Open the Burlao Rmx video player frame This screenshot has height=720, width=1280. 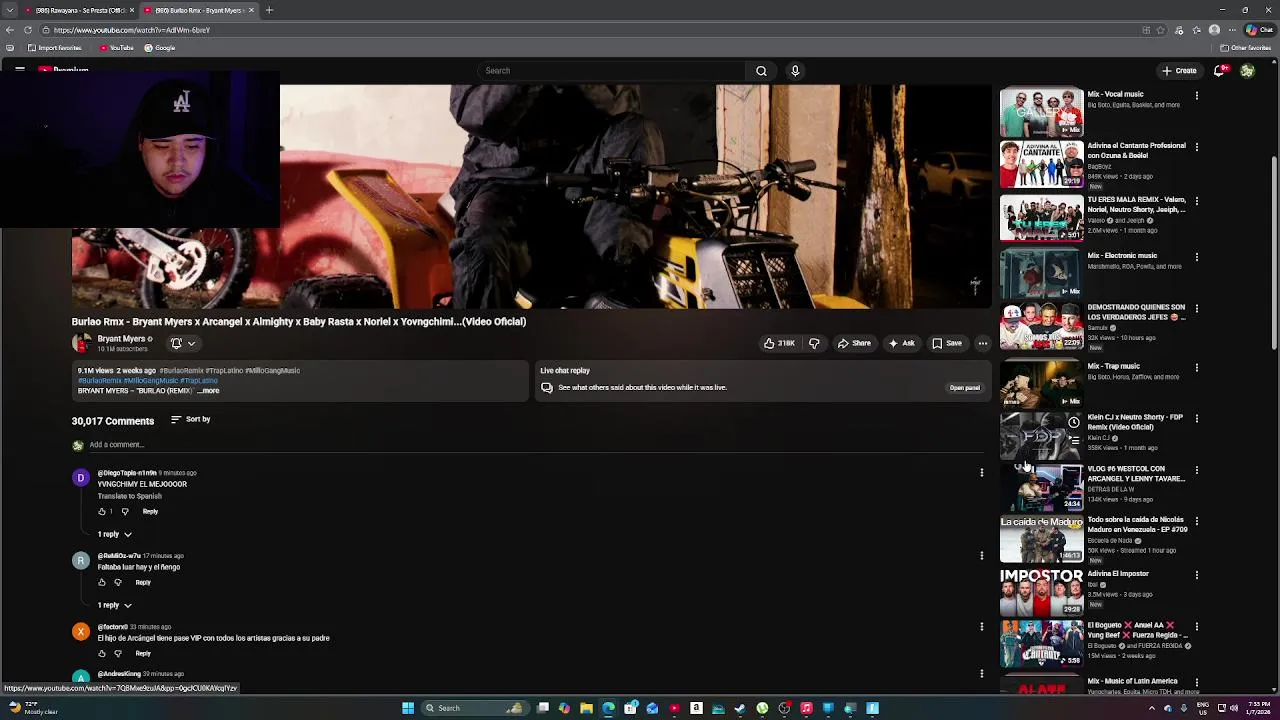pos(531,197)
